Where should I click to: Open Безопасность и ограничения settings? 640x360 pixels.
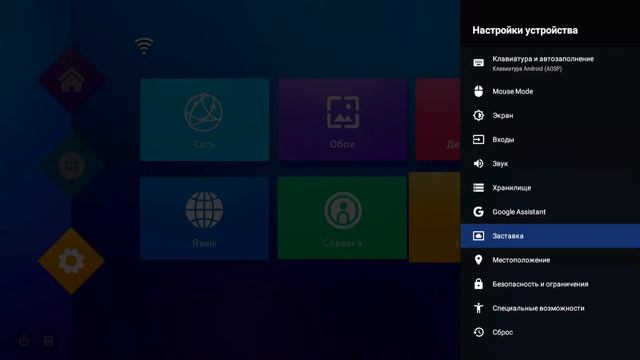pos(550,284)
